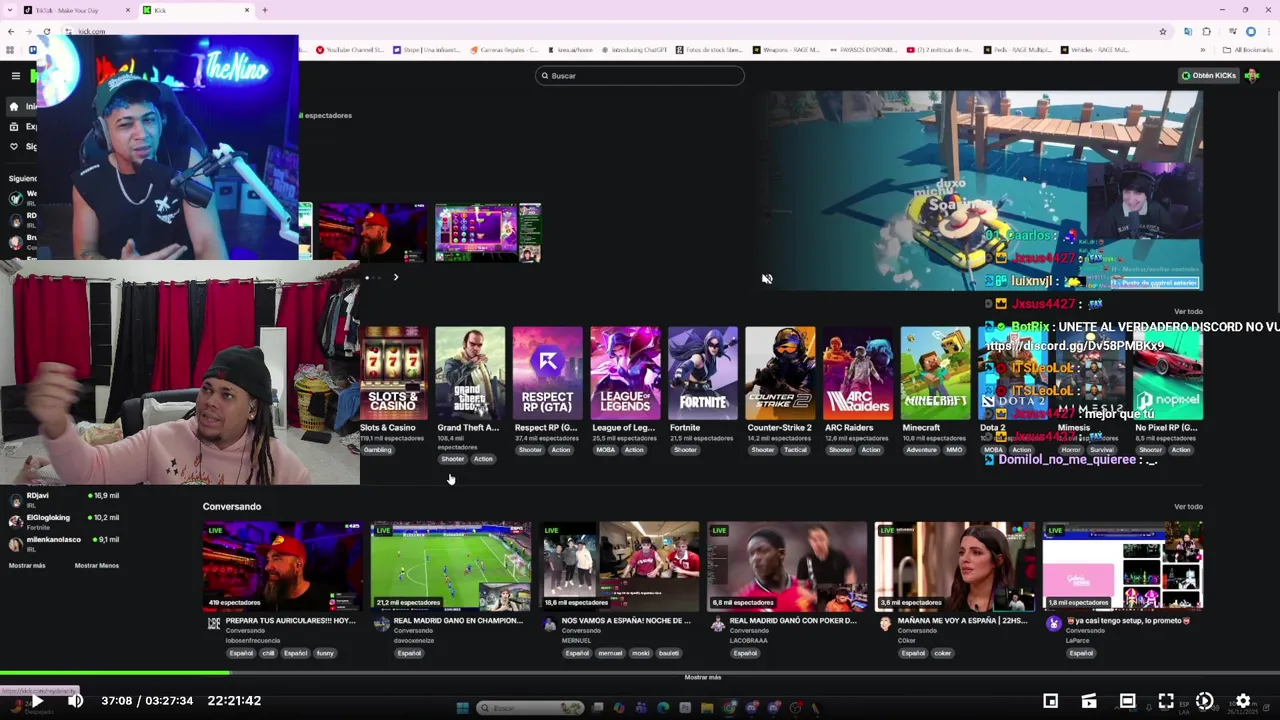The width and height of the screenshot is (1280, 720).
Task: Open the Slots & Casino category
Action: (393, 372)
